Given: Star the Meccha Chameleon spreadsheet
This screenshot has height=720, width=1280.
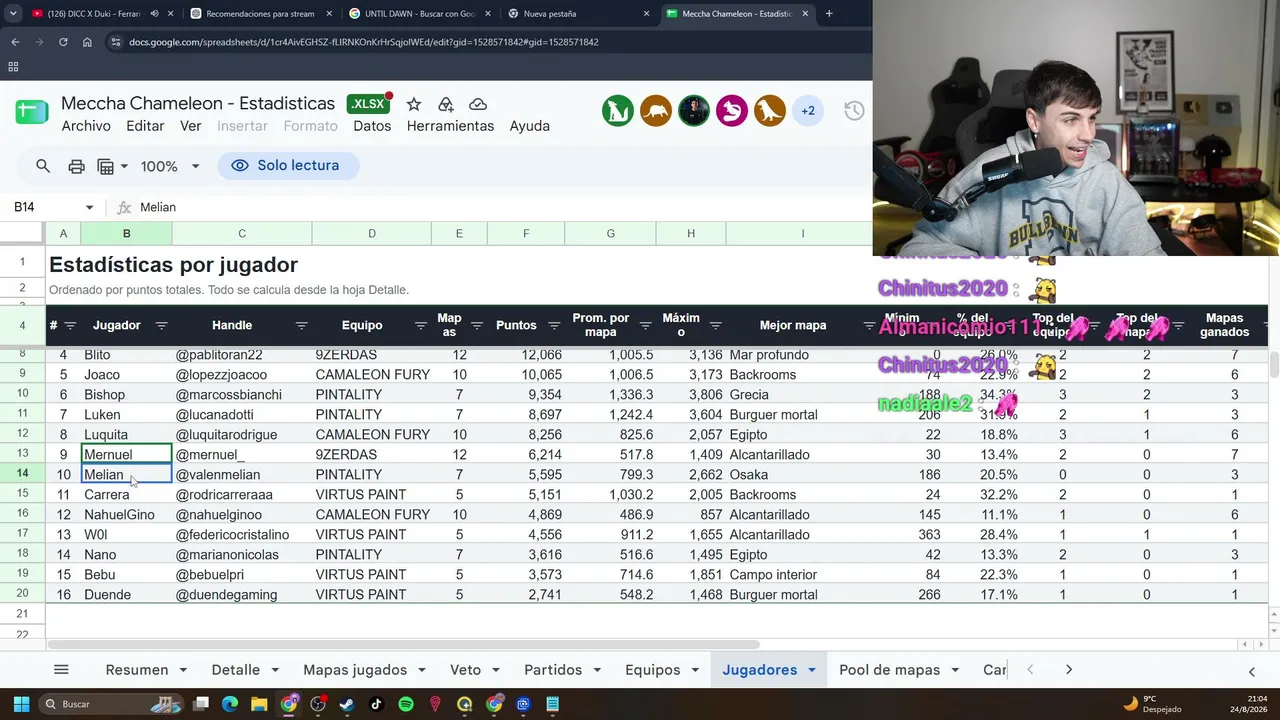Looking at the screenshot, I should pos(414,104).
